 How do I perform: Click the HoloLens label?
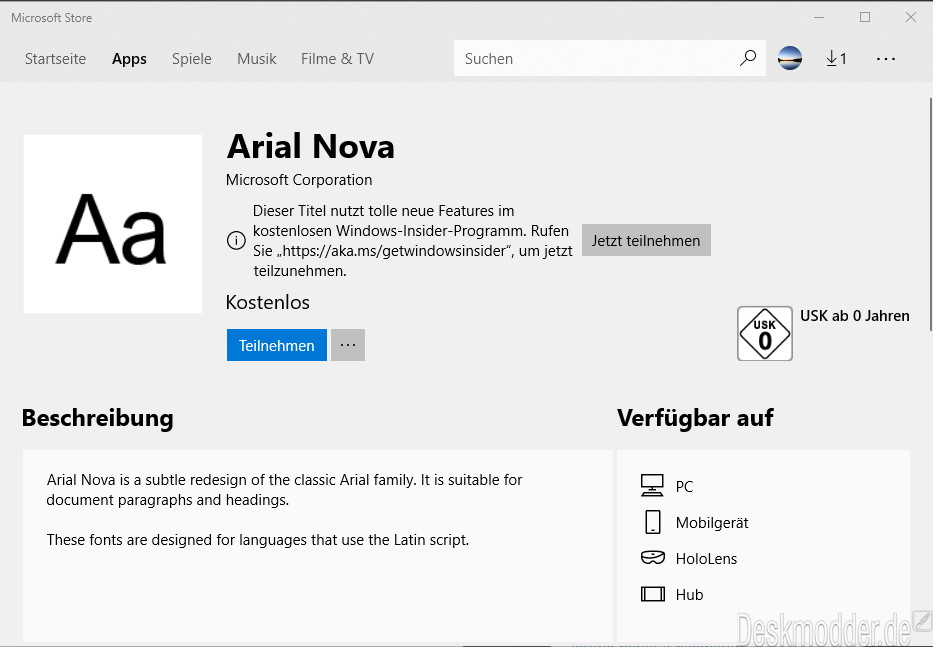point(706,558)
